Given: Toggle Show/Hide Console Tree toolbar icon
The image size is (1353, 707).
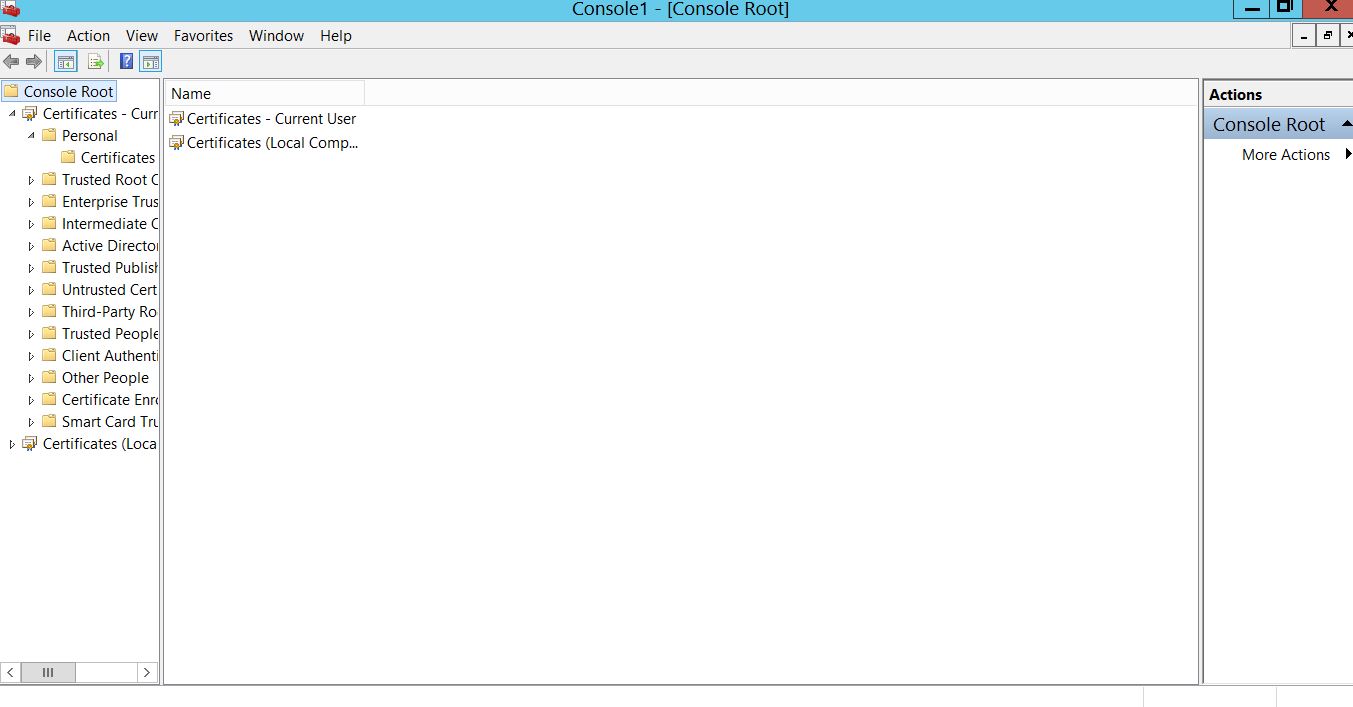Looking at the screenshot, I should pos(65,62).
